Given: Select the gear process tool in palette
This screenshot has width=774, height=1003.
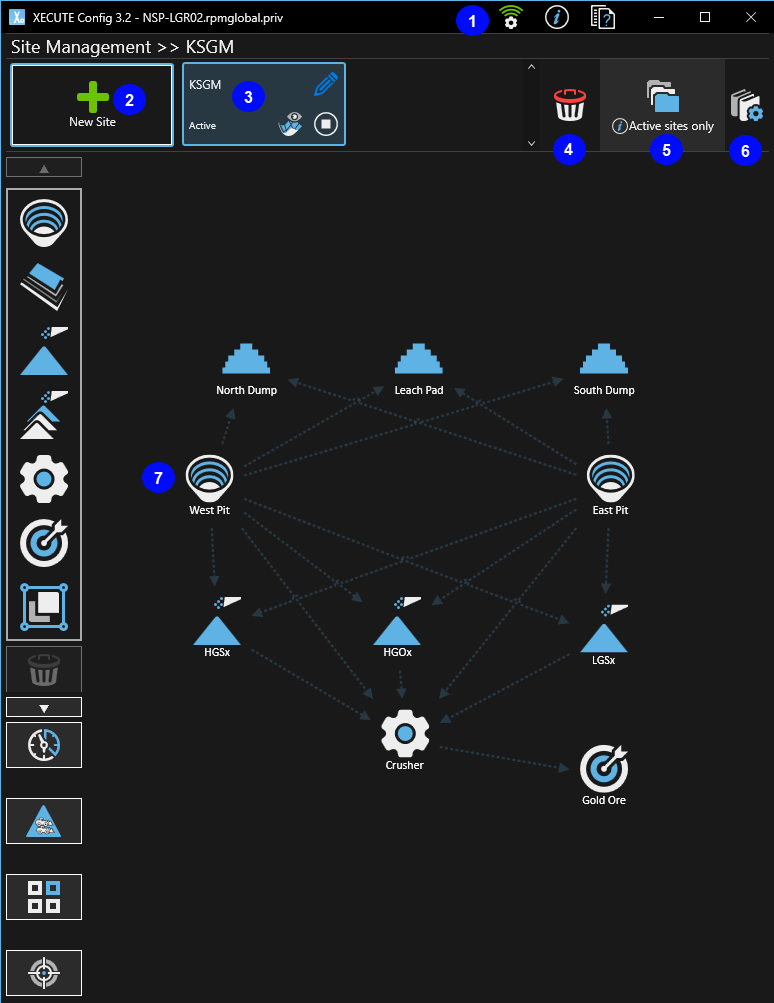Looking at the screenshot, I should pyautogui.click(x=44, y=480).
